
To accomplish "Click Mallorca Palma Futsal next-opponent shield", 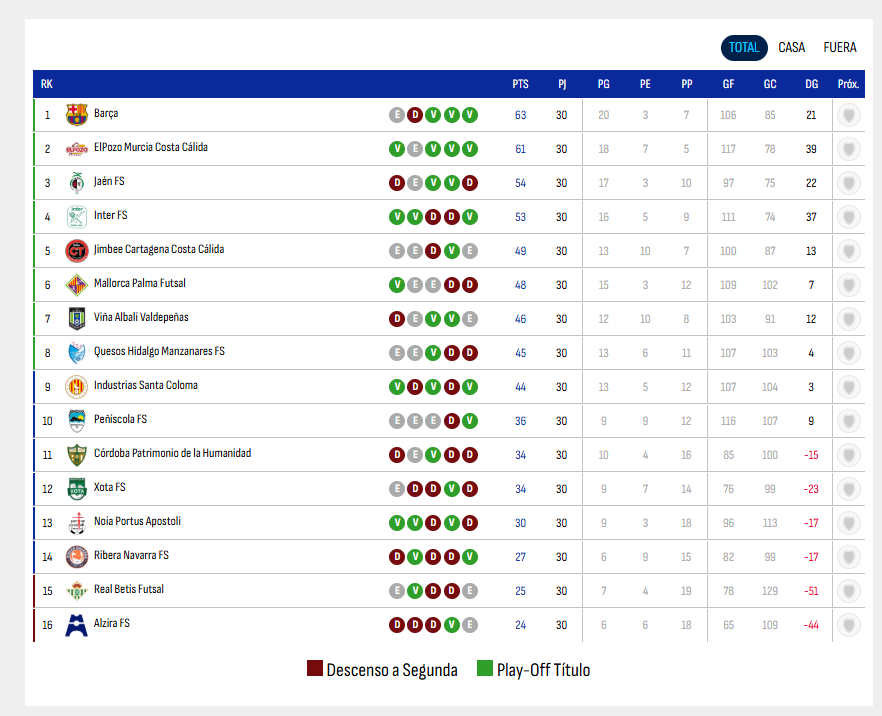I will (849, 285).
